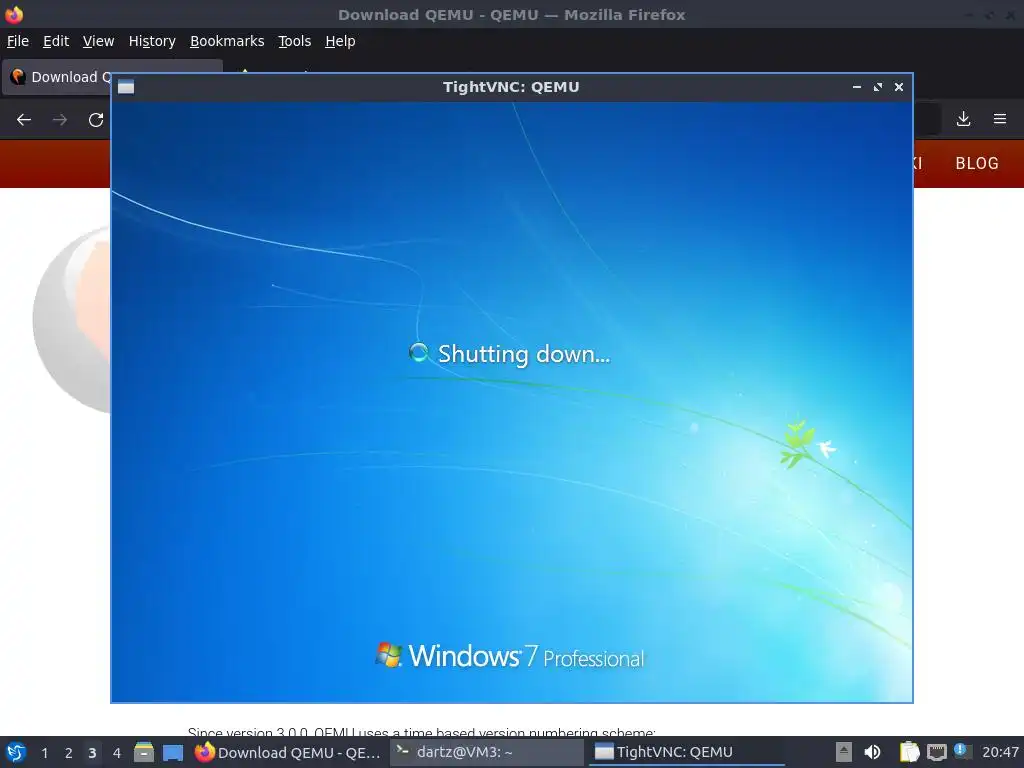Open the History menu in Firefox
This screenshot has height=768, width=1024.
tap(152, 41)
